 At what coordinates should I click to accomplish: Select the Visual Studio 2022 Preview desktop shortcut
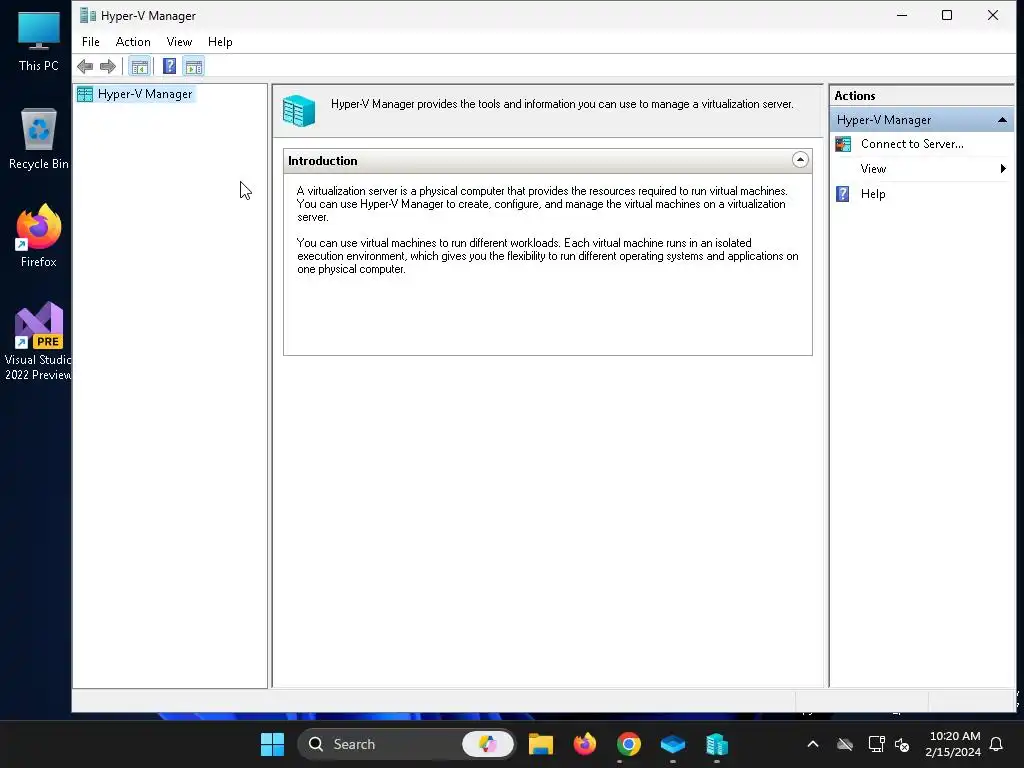tap(38, 342)
